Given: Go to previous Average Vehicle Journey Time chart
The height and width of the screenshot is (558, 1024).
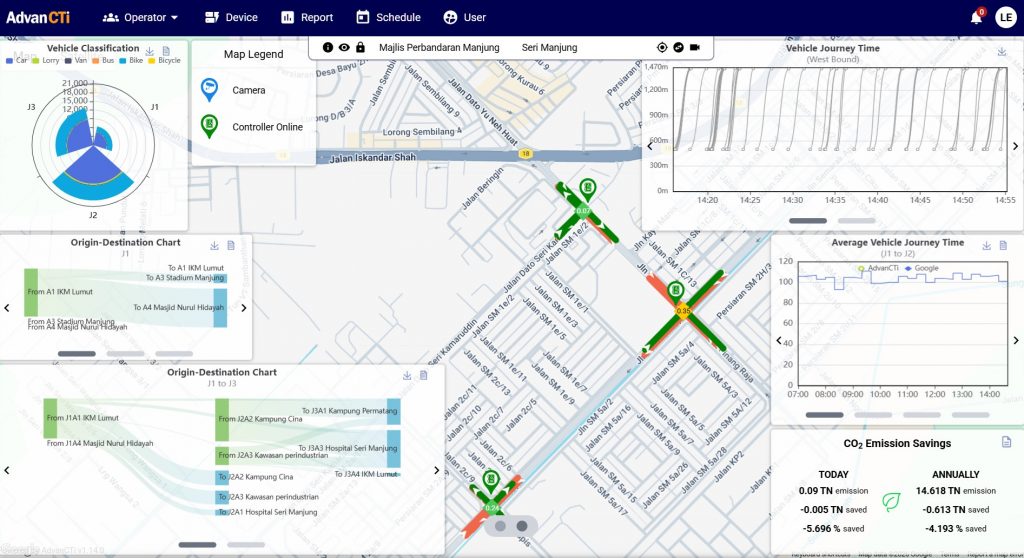Looking at the screenshot, I should click(x=778, y=340).
